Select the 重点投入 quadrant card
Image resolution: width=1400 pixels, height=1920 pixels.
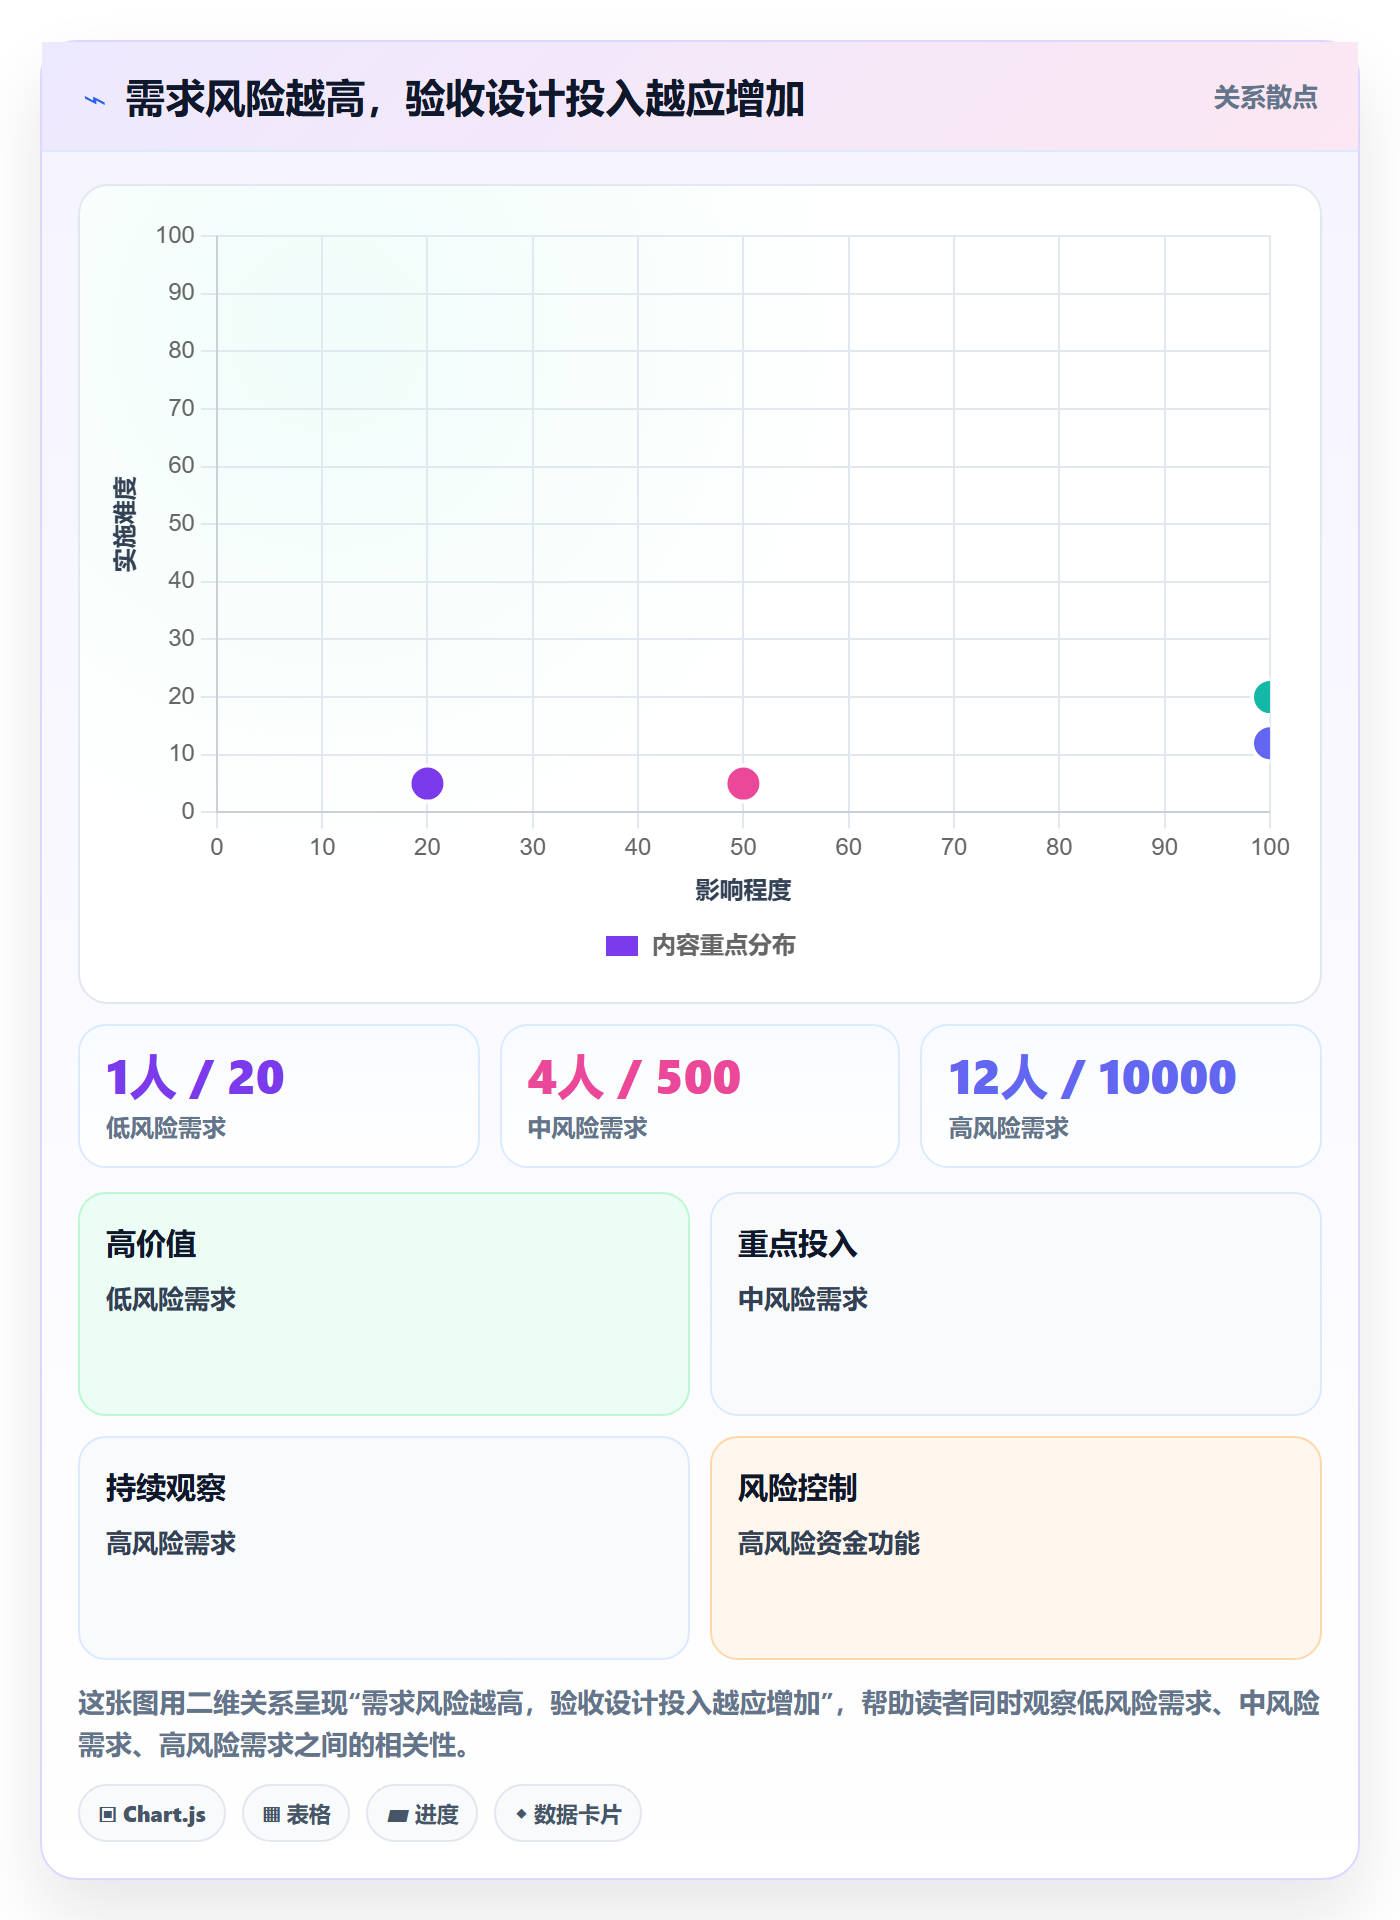click(x=1016, y=1304)
